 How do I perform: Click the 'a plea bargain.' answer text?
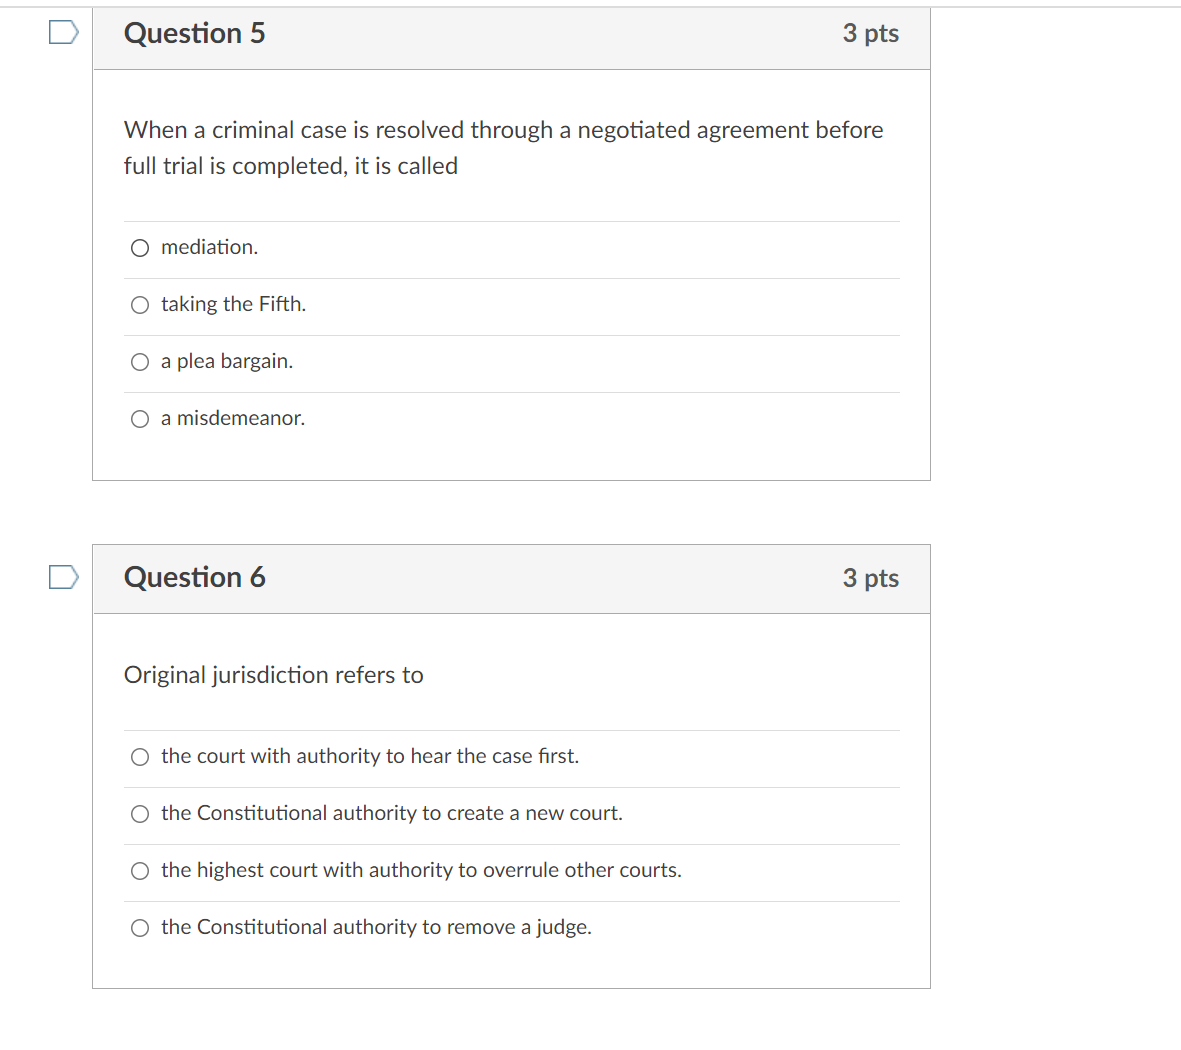coord(227,362)
